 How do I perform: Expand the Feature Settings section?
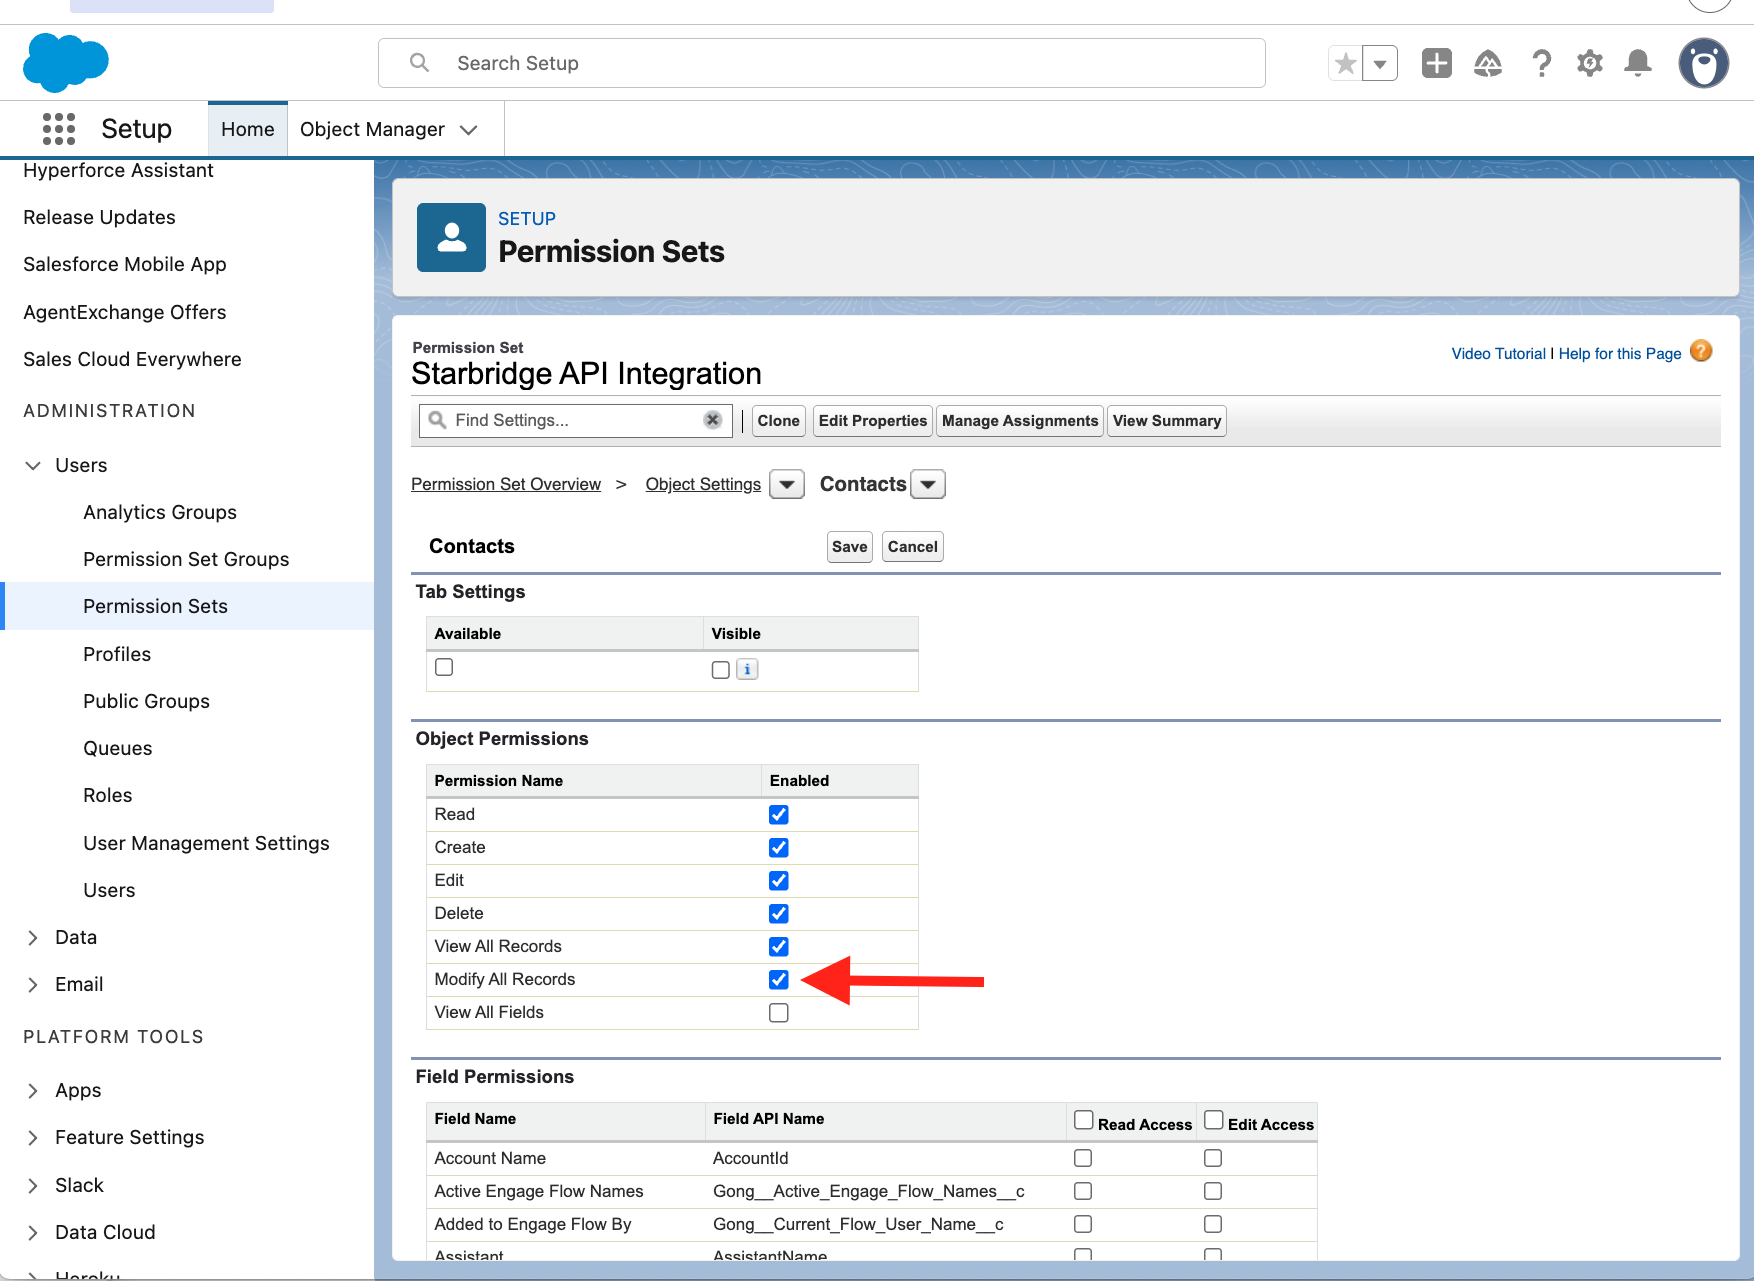(x=33, y=1137)
